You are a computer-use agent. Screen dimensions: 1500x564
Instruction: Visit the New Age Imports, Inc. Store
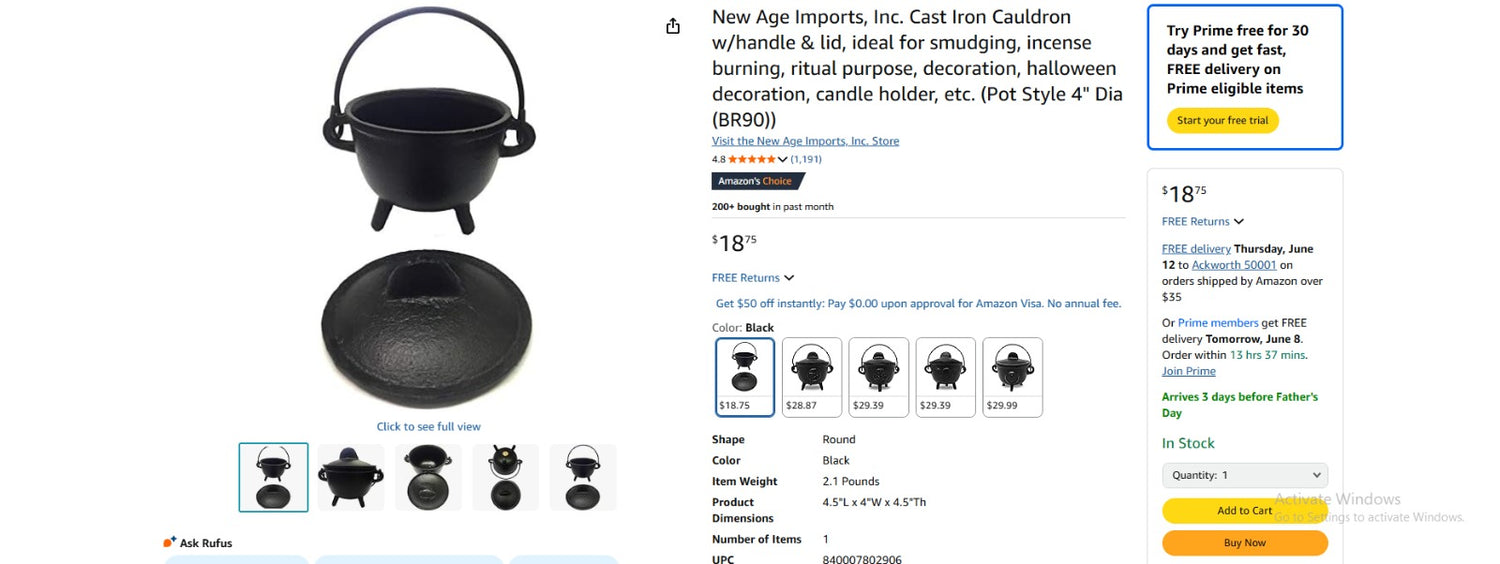pos(805,141)
